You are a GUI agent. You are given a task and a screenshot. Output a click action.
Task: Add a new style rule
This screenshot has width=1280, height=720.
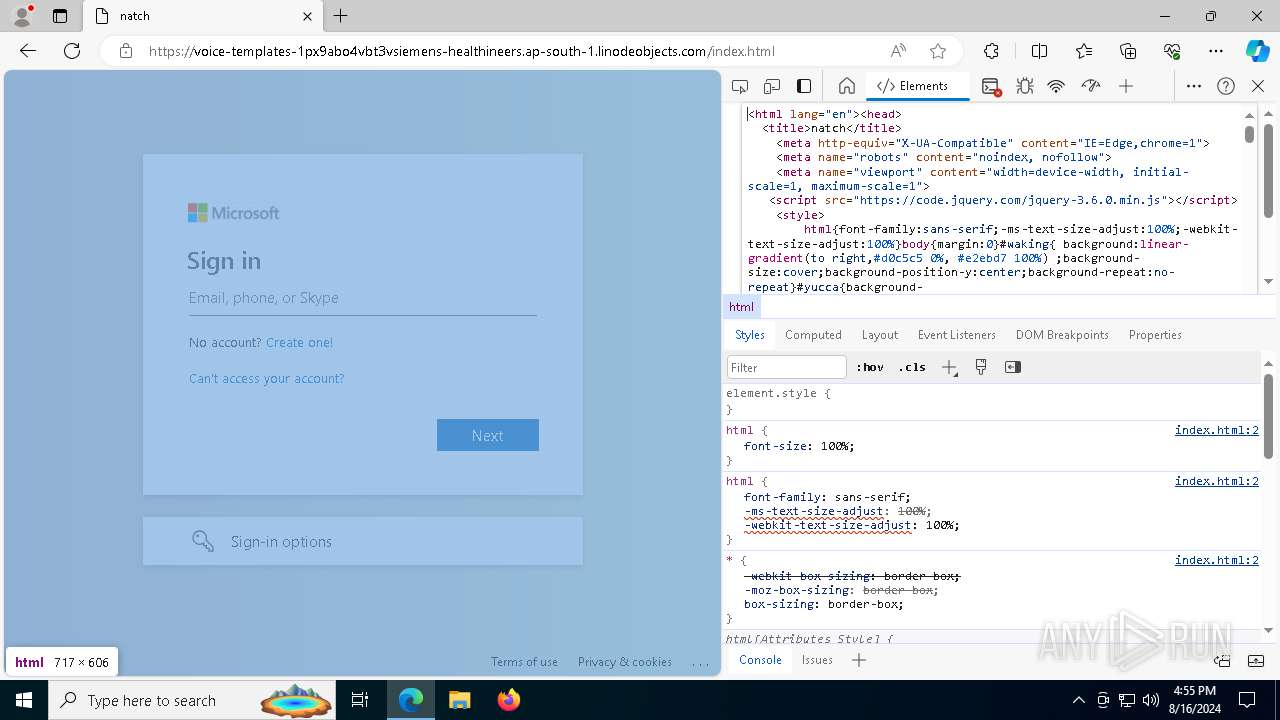[x=949, y=367]
